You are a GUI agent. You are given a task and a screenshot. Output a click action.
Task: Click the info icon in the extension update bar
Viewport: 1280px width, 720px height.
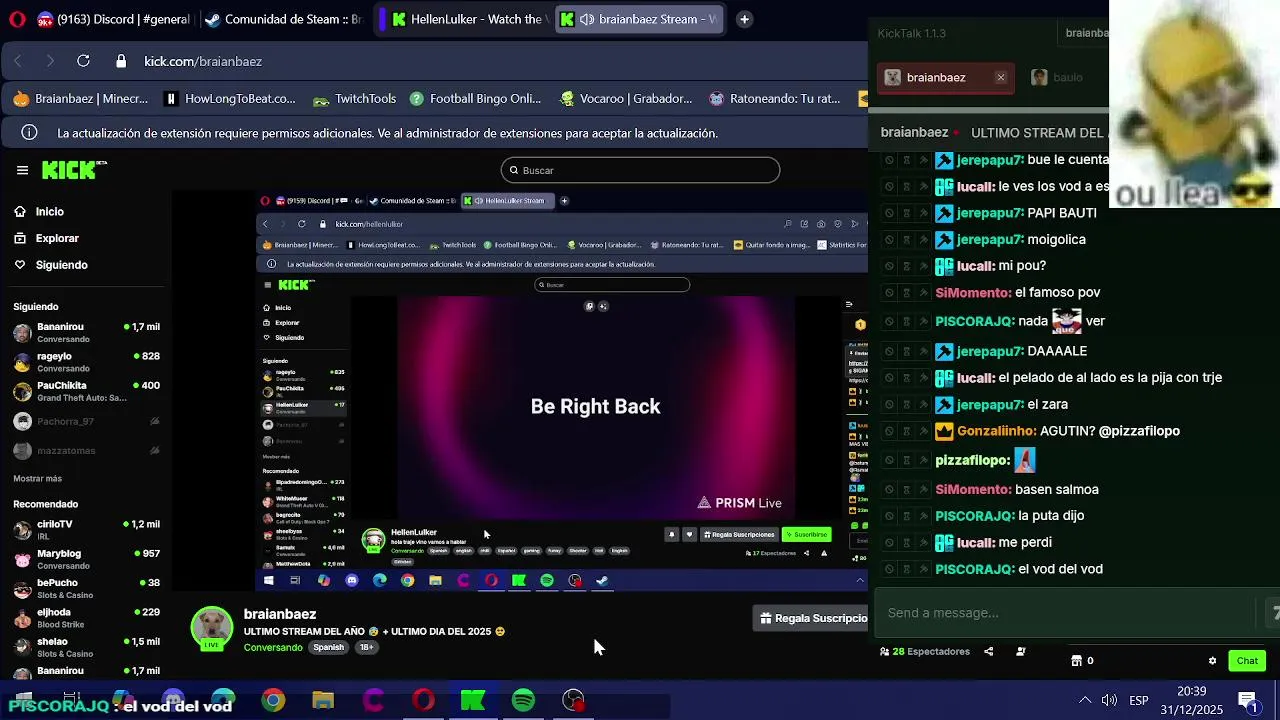tap(30, 133)
